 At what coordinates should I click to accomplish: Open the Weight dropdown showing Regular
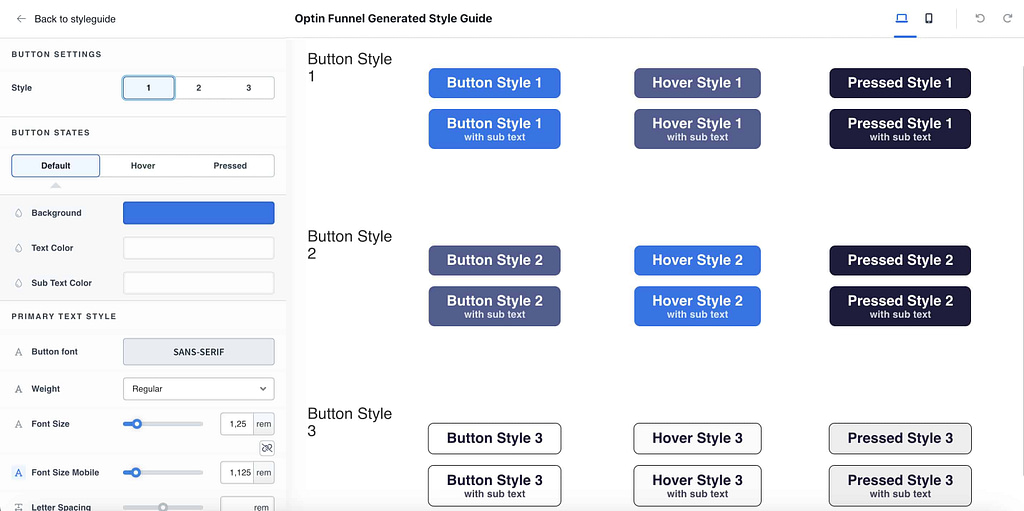tap(199, 389)
